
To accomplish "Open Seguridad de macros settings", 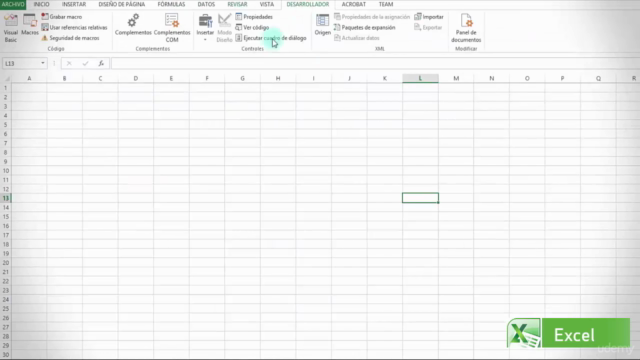I will [x=70, y=38].
